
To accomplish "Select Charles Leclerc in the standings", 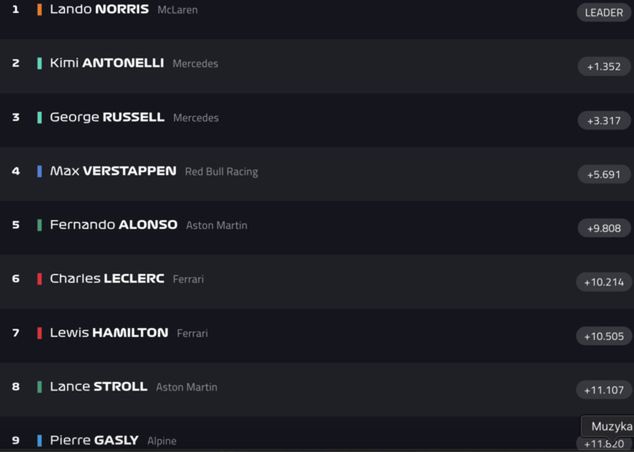I will pos(107,279).
